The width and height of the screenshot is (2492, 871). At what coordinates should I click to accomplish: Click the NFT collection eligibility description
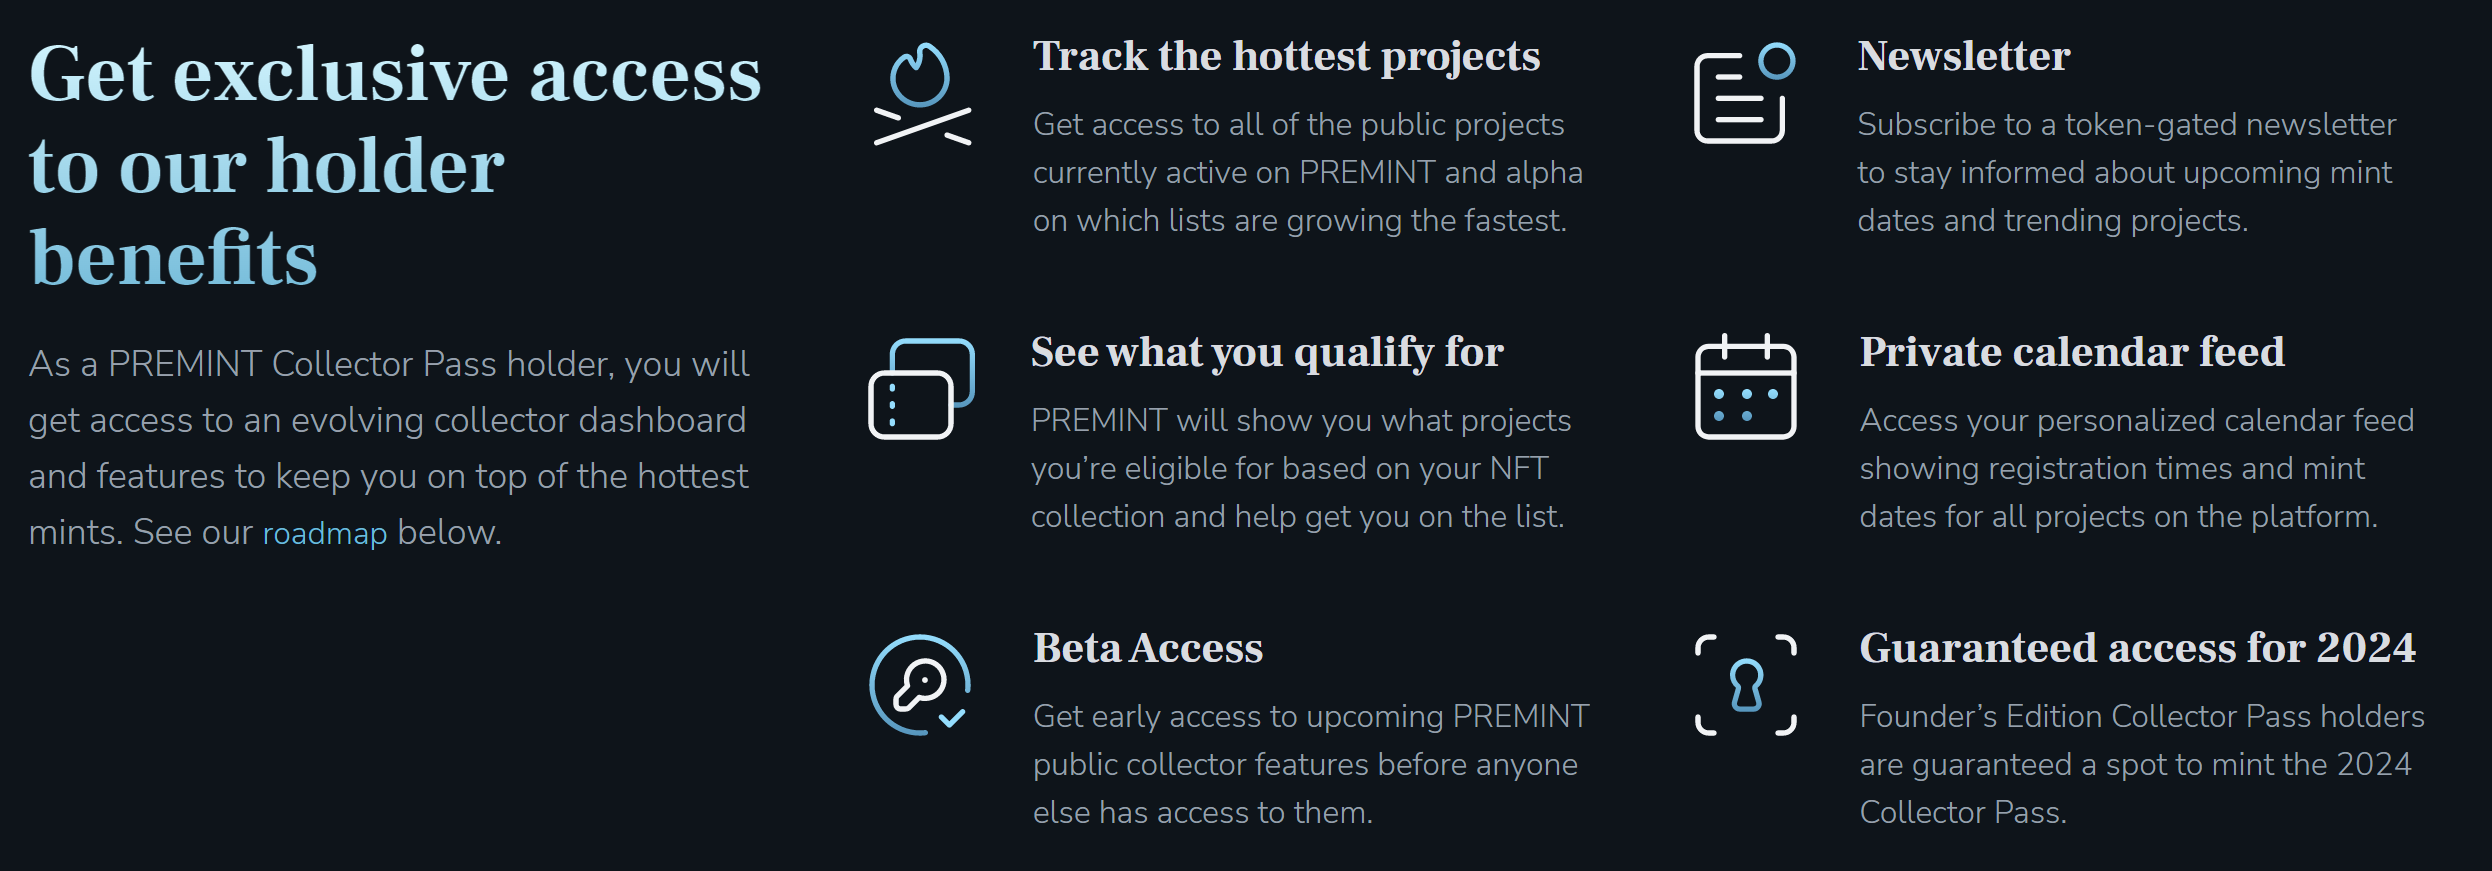coord(1301,468)
